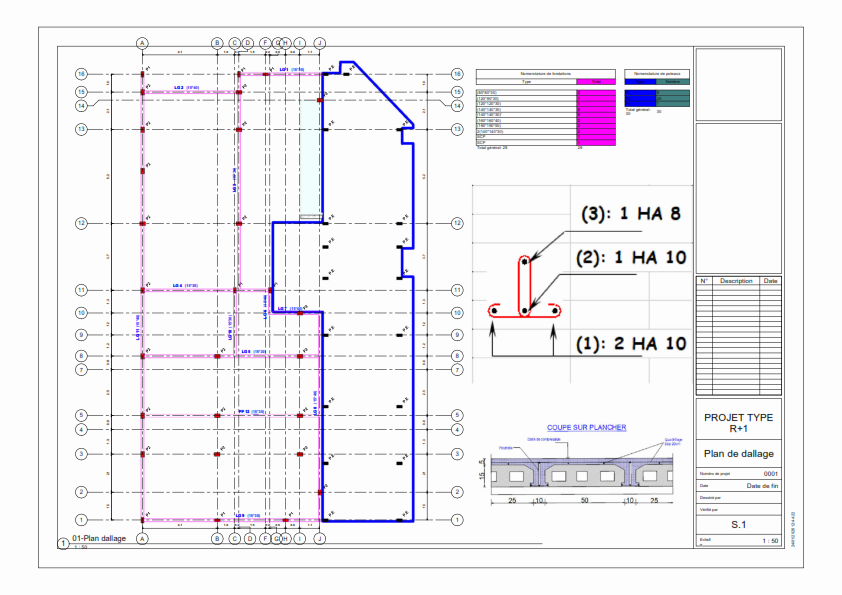Click grid bubble B at top of plan
This screenshot has width=842, height=595.
click(217, 43)
